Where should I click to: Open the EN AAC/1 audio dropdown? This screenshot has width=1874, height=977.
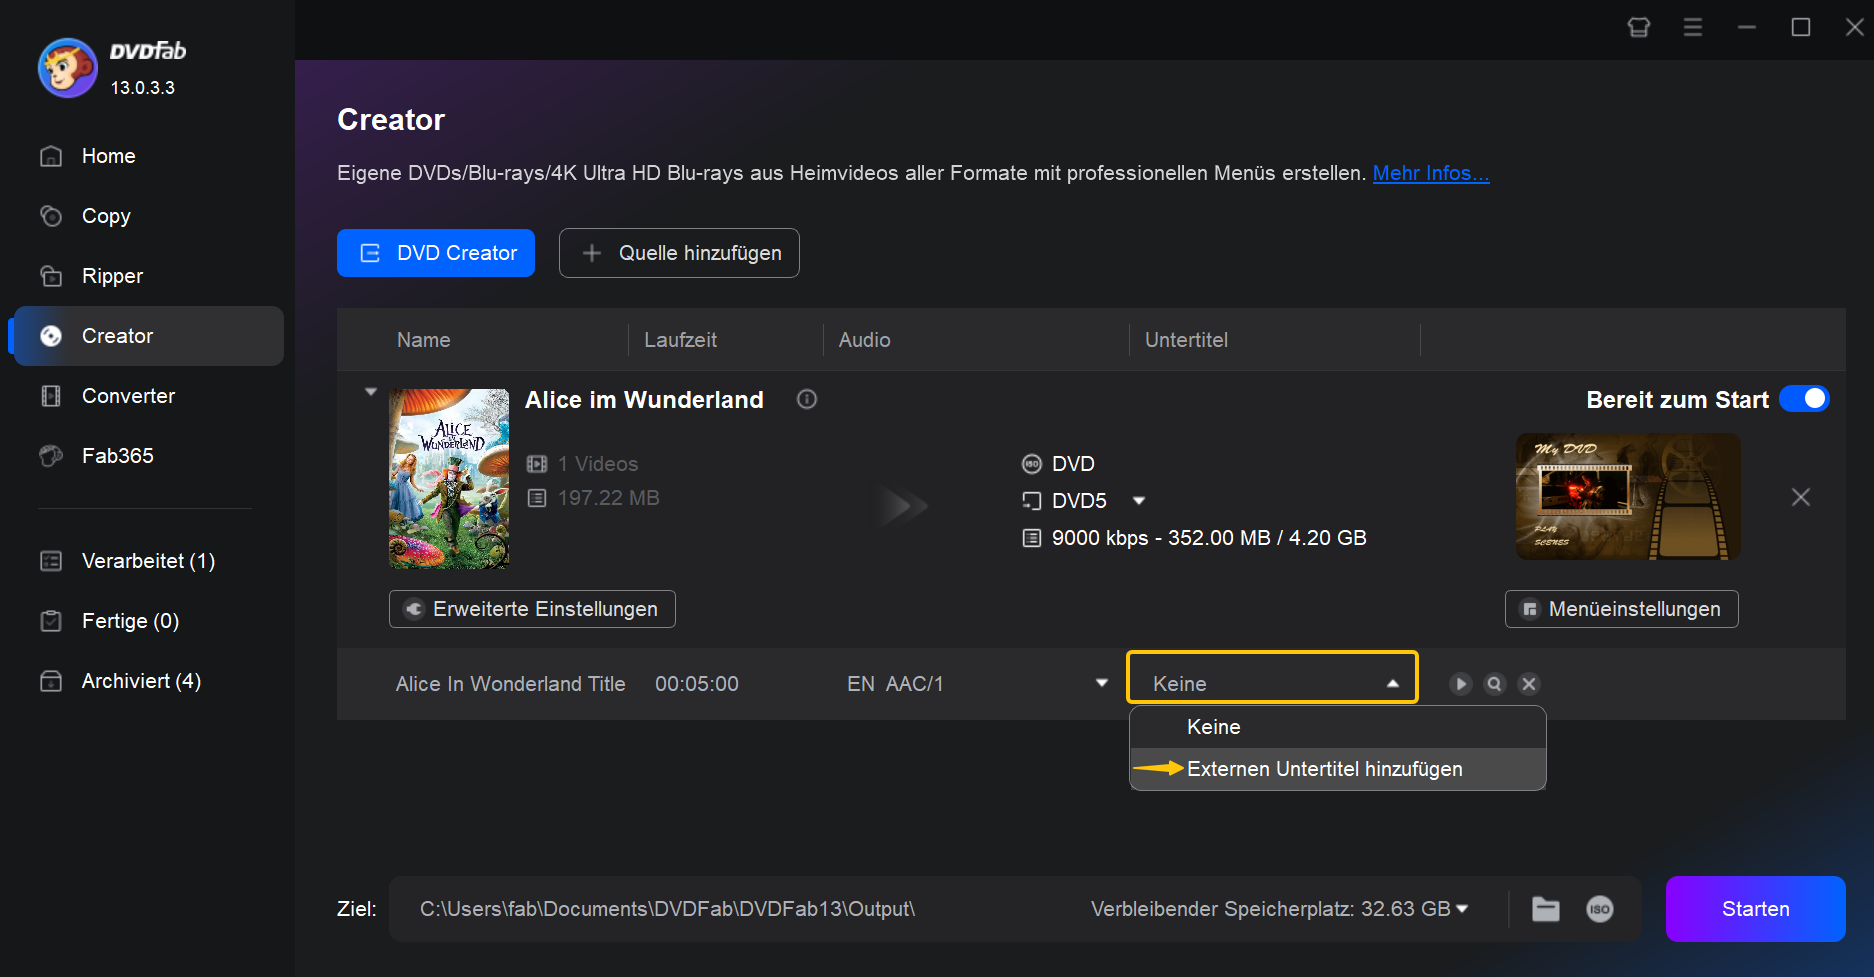point(1102,683)
